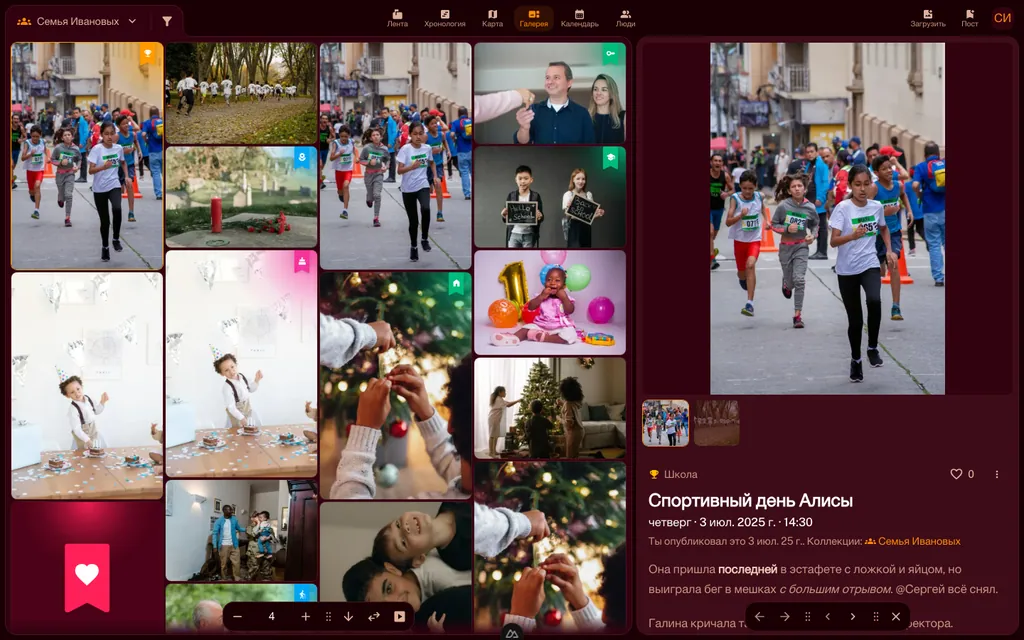
Task: Click the graduation cap badge on school photo
Action: tap(610, 157)
